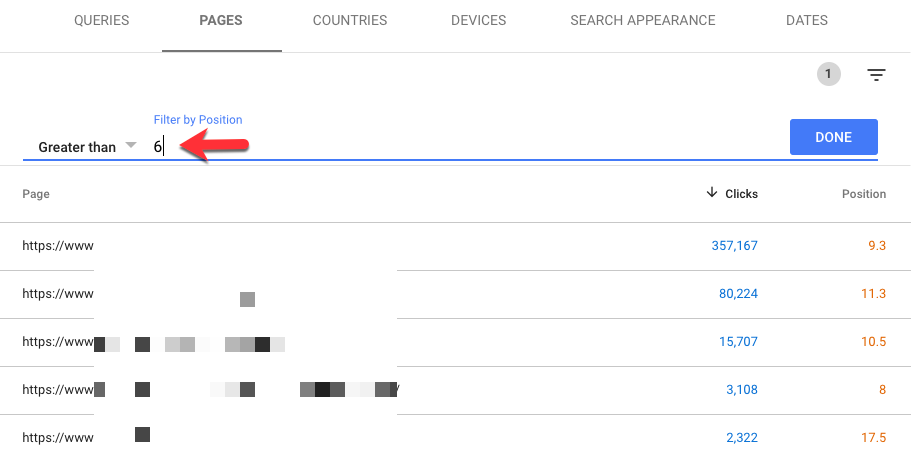Open the Devices tab
The width and height of the screenshot is (911, 457).
coord(479,20)
